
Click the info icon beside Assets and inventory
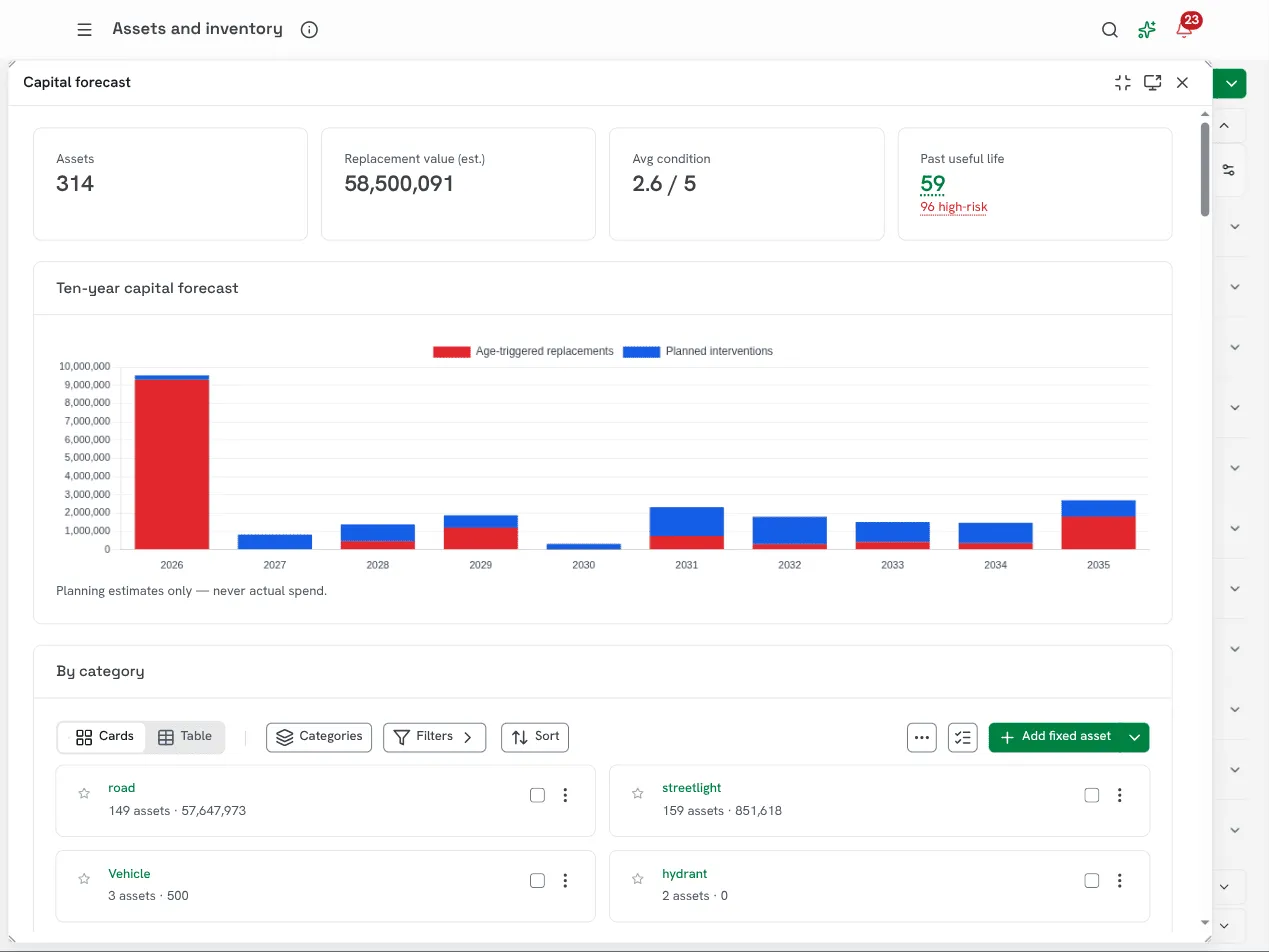(309, 30)
